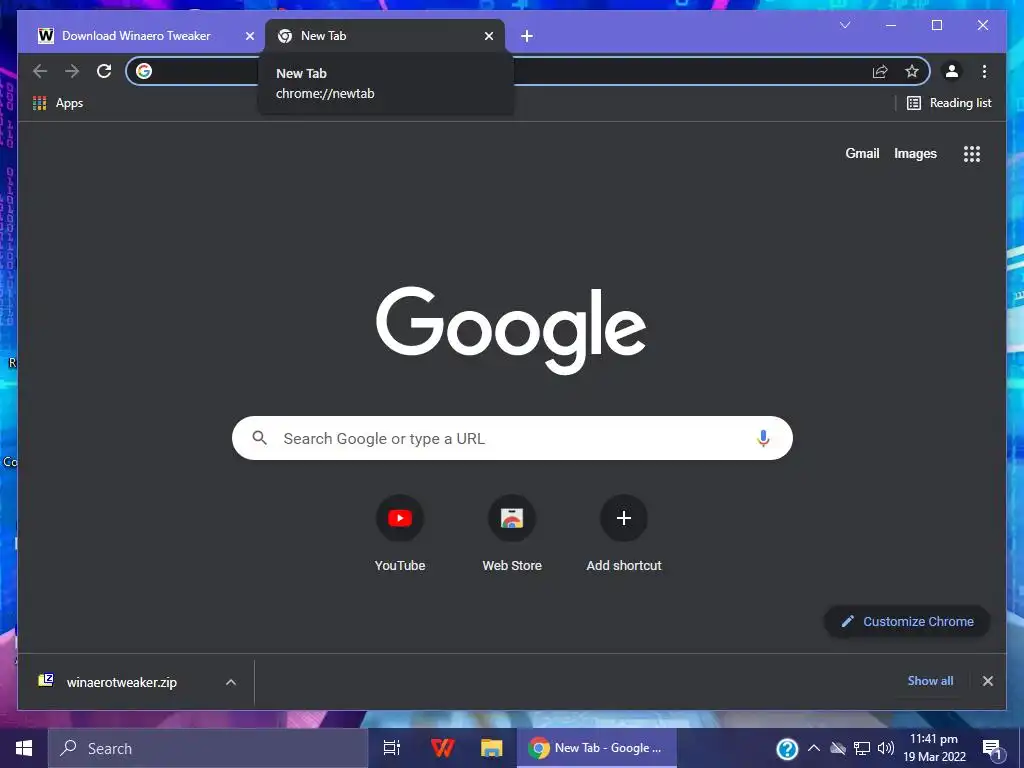Dismiss the downloads bar

coord(987,681)
